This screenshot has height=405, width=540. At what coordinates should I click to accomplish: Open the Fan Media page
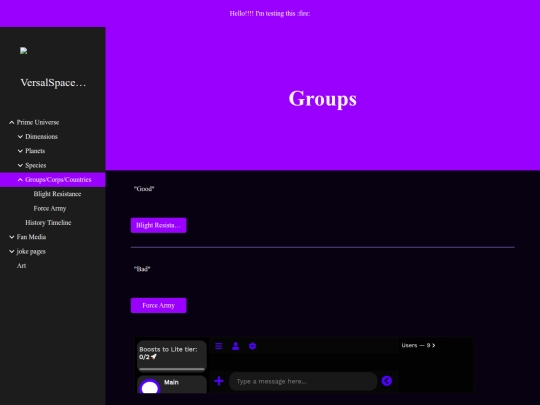click(x=31, y=237)
